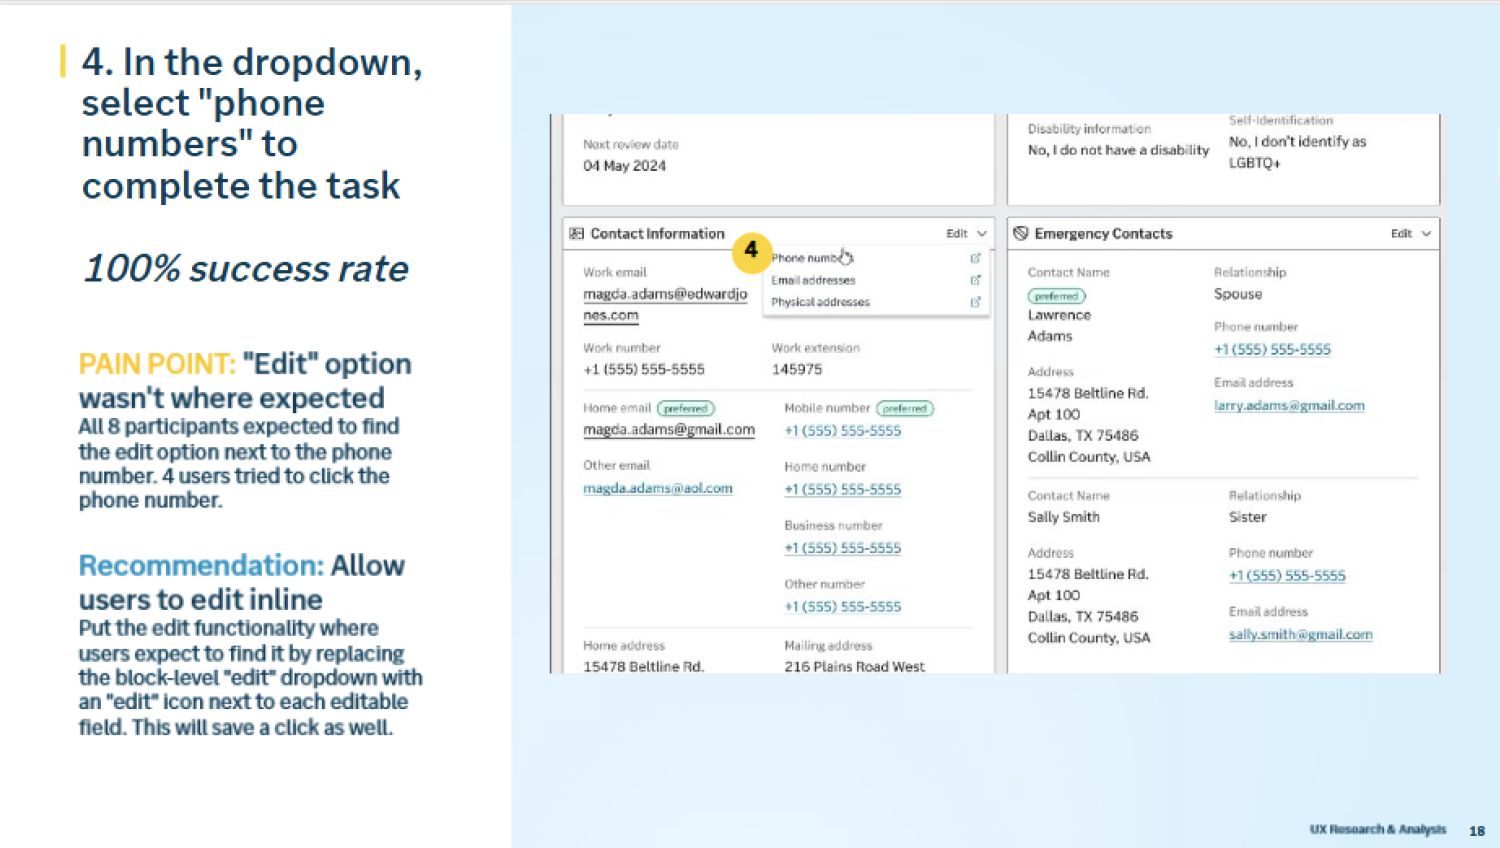Click the 'UX Research & Analysis' footer text
Image resolution: width=1500 pixels, height=848 pixels.
click(x=1378, y=829)
